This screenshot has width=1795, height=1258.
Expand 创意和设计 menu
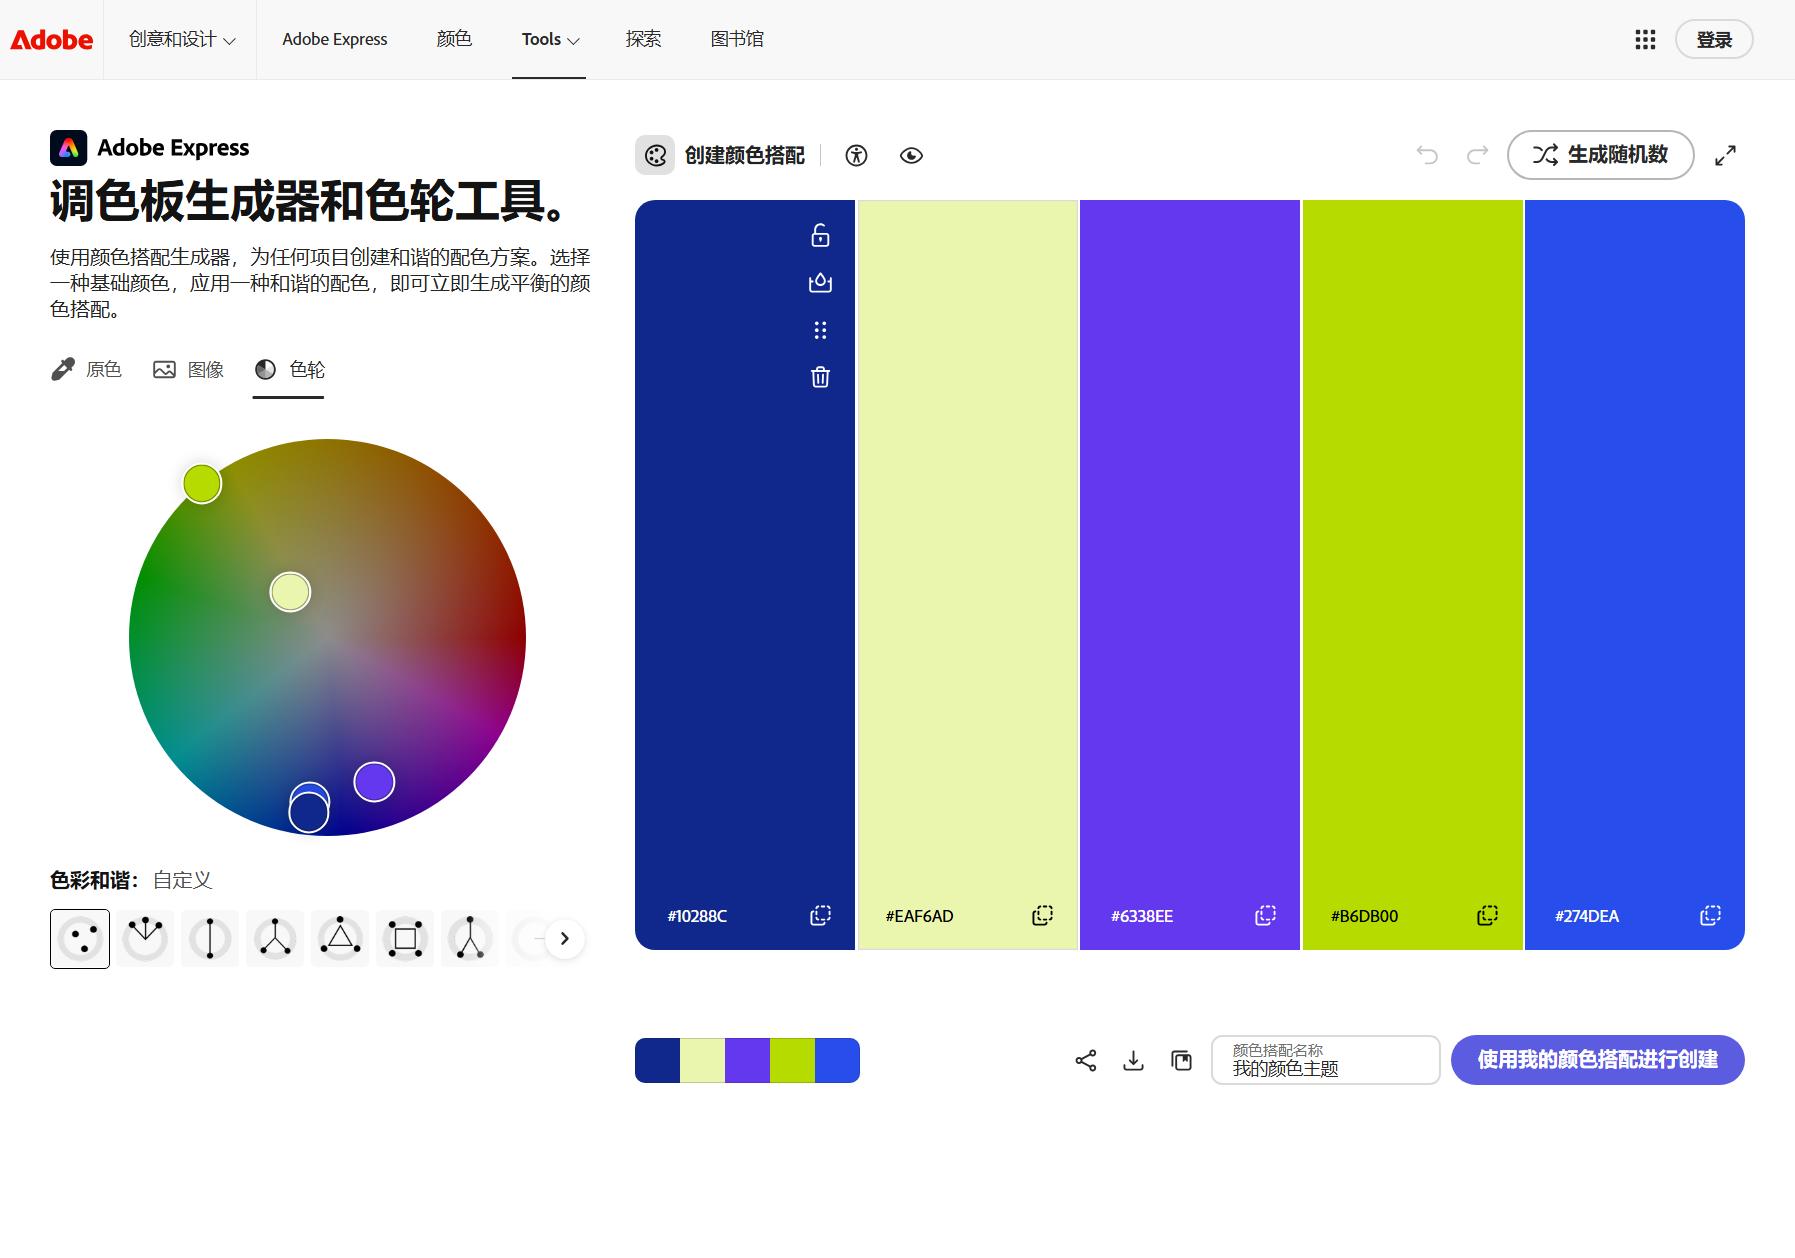[182, 39]
